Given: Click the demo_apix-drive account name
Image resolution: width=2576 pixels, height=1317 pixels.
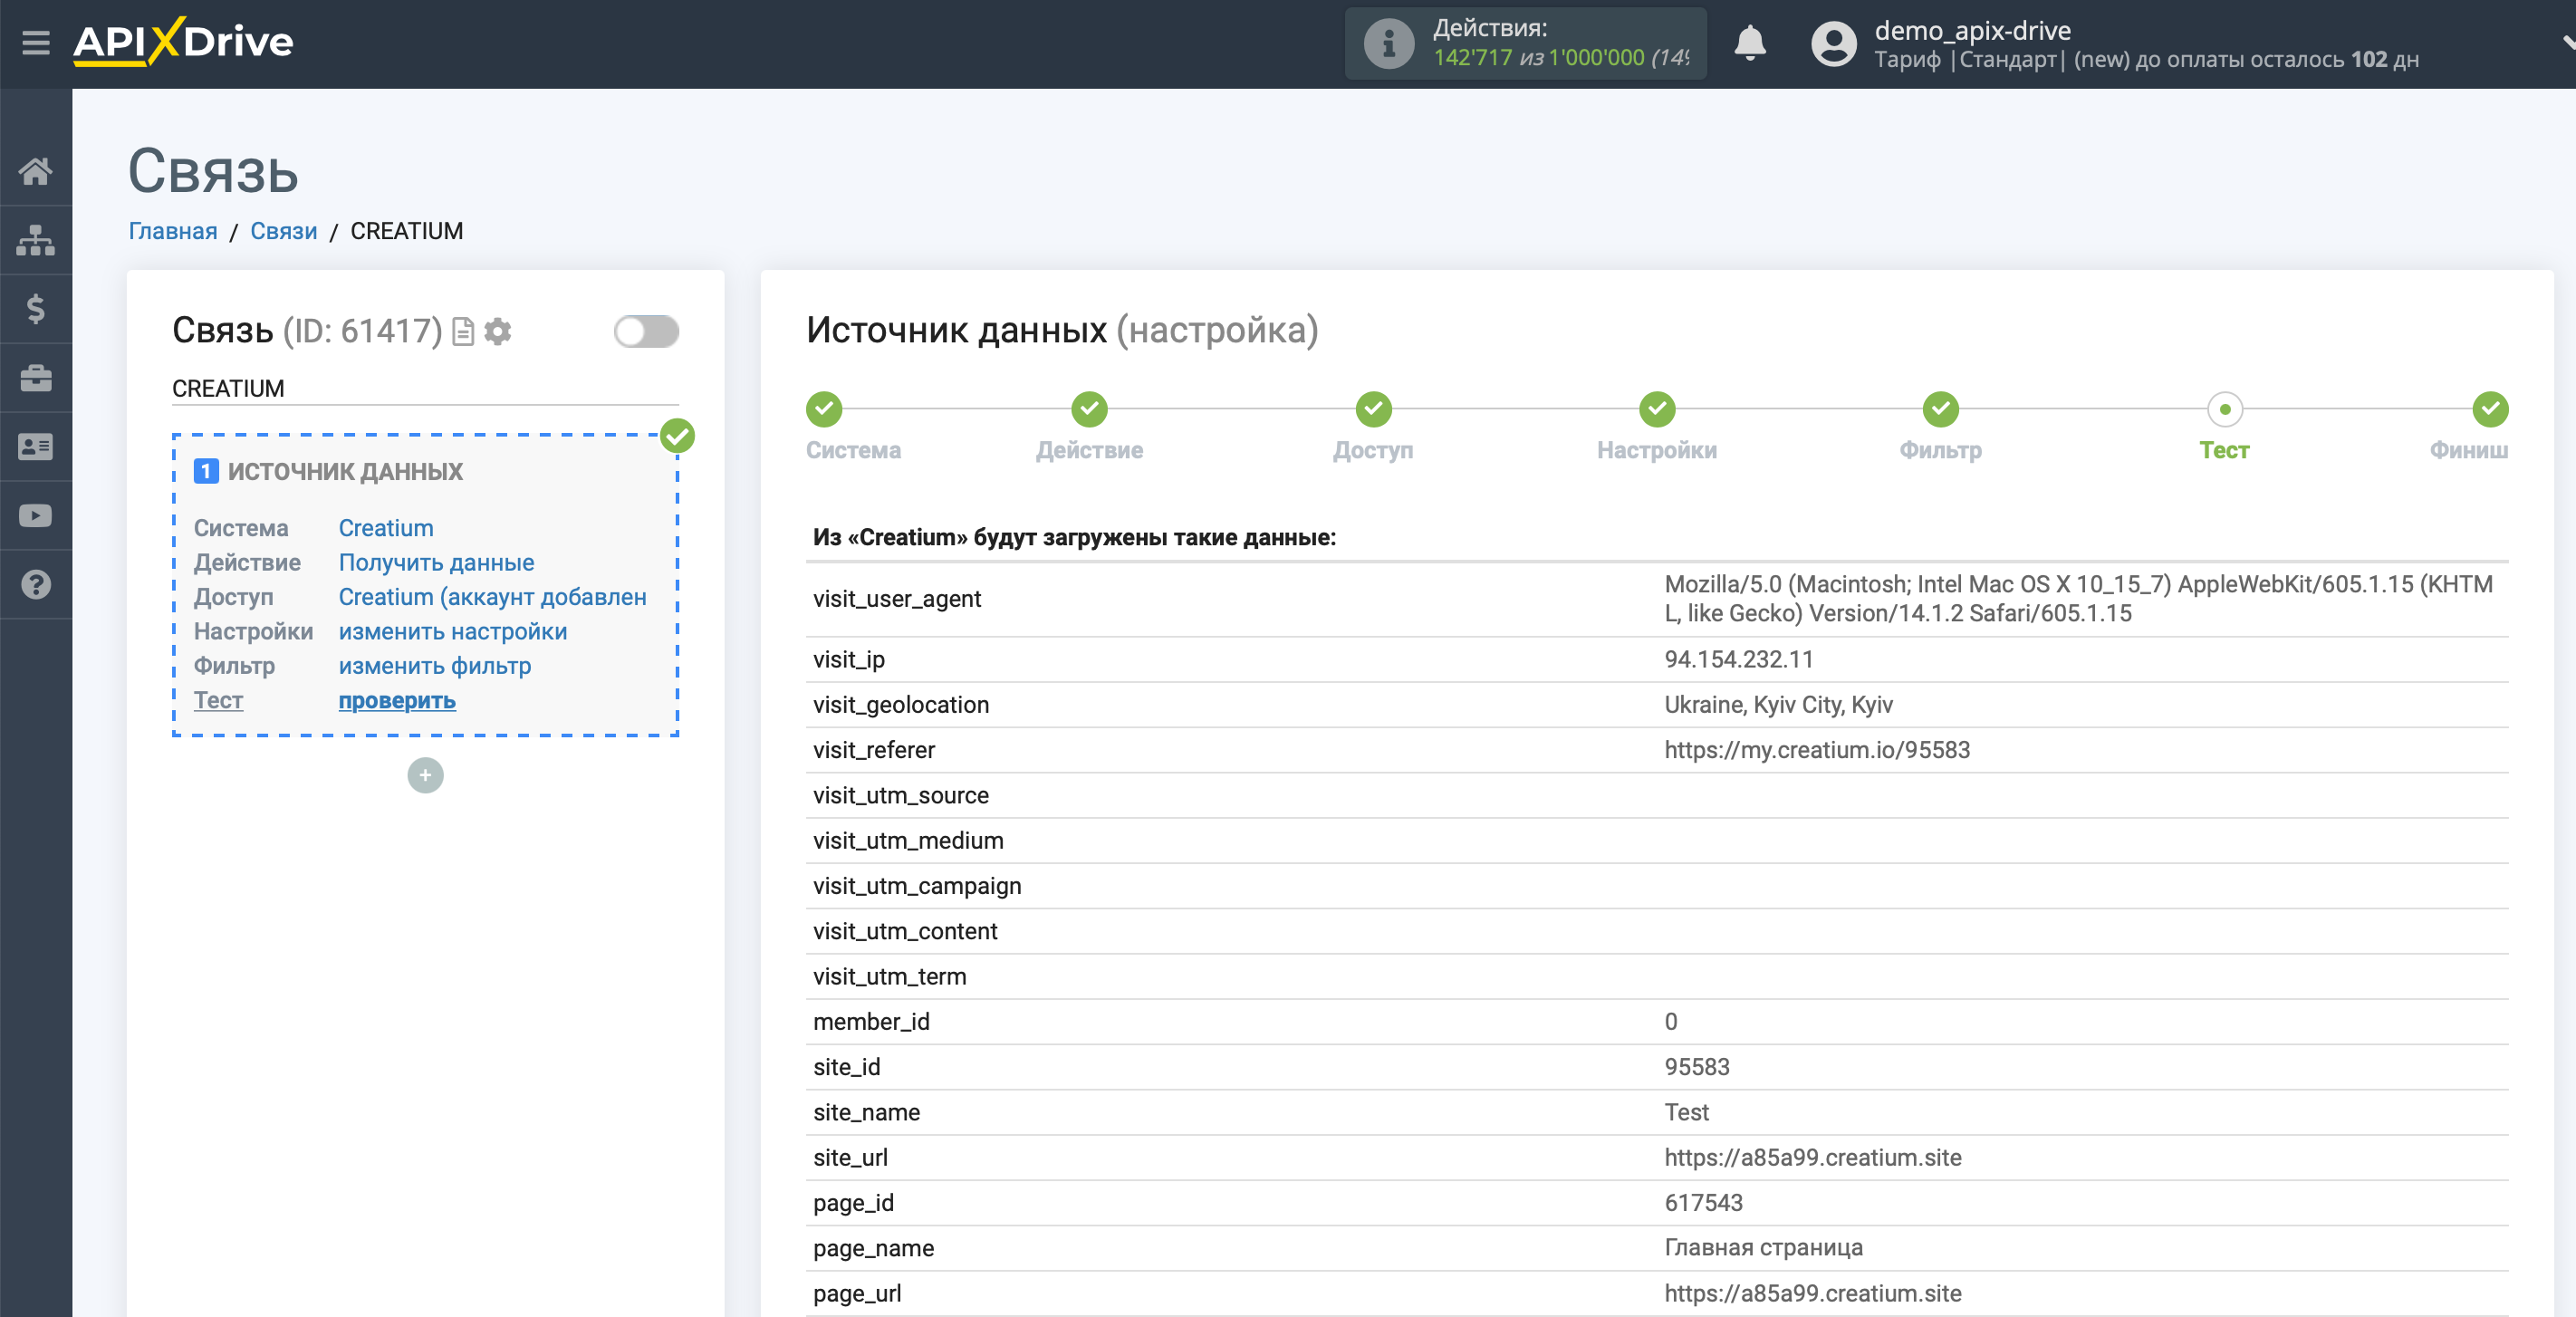Looking at the screenshot, I should [x=1972, y=31].
